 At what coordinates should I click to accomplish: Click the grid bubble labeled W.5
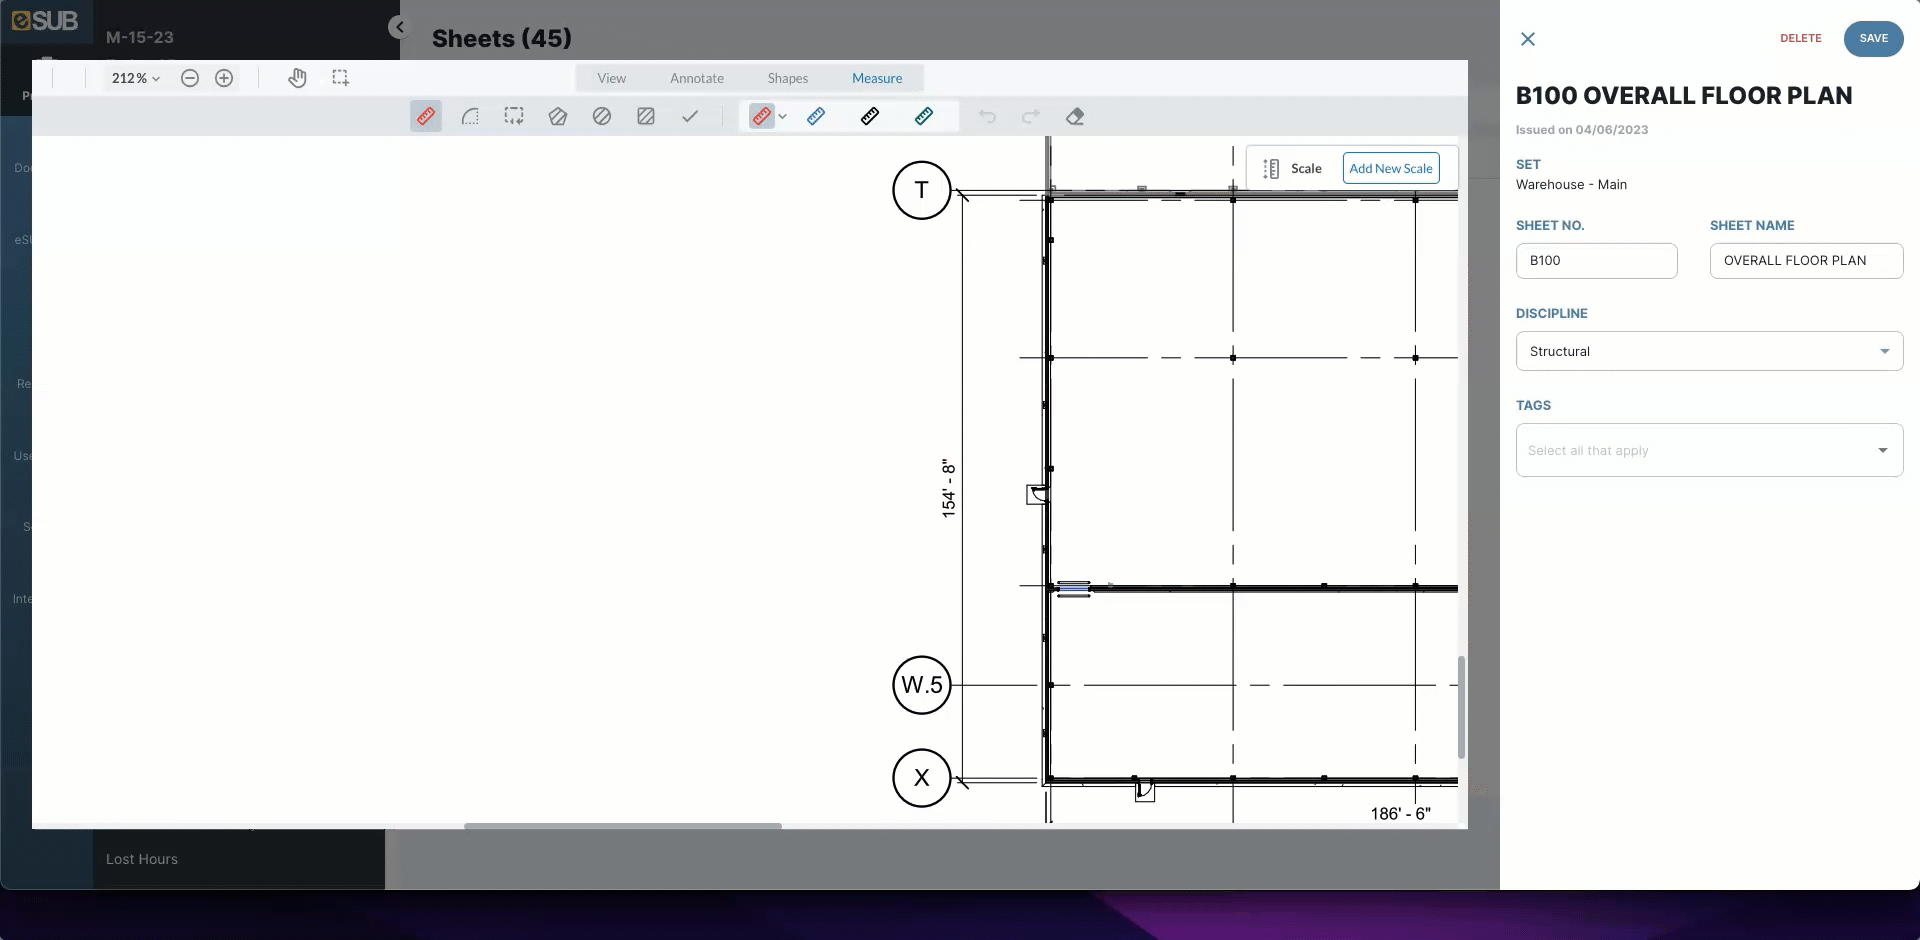(921, 685)
